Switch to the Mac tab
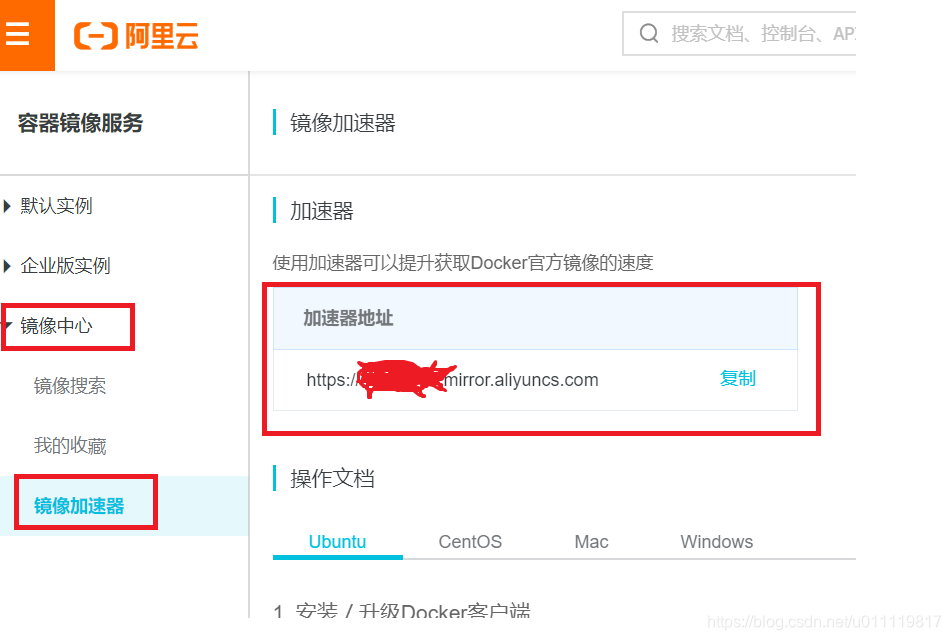951x640 pixels. pyautogui.click(x=591, y=542)
